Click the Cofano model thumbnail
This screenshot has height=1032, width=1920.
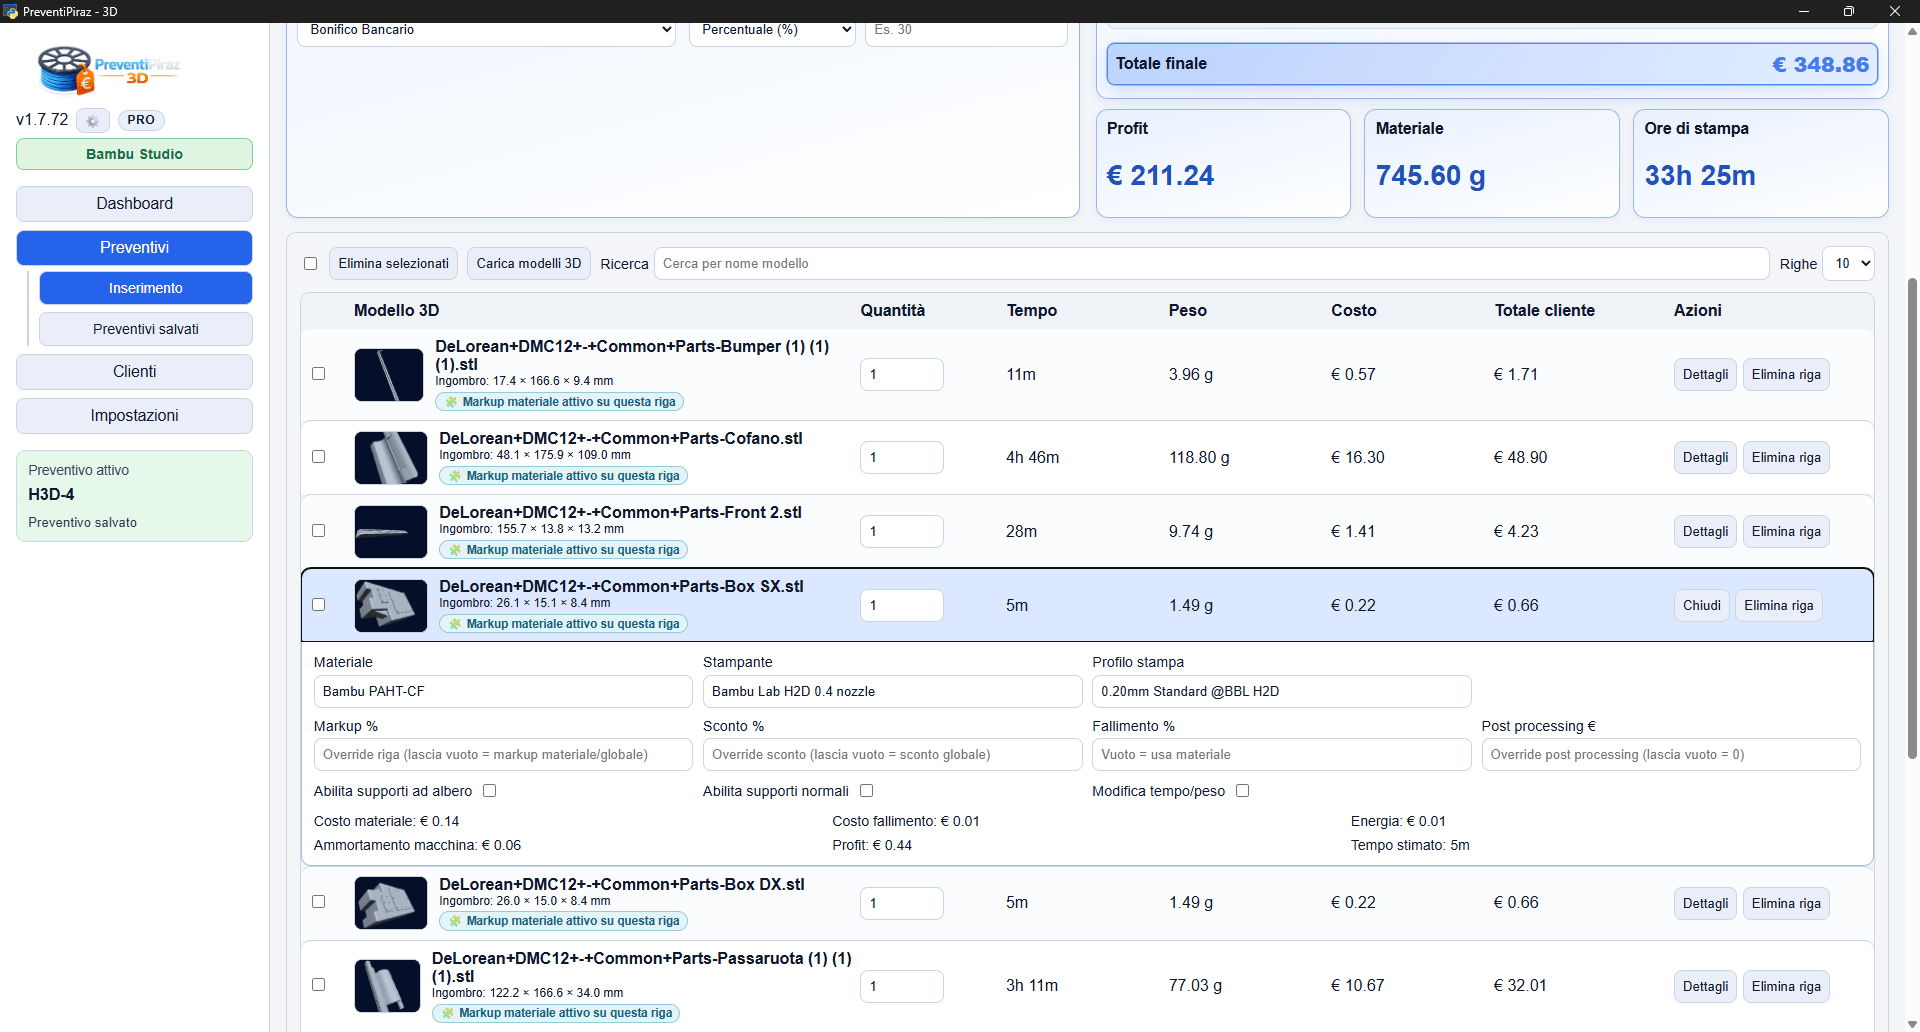[x=390, y=458]
